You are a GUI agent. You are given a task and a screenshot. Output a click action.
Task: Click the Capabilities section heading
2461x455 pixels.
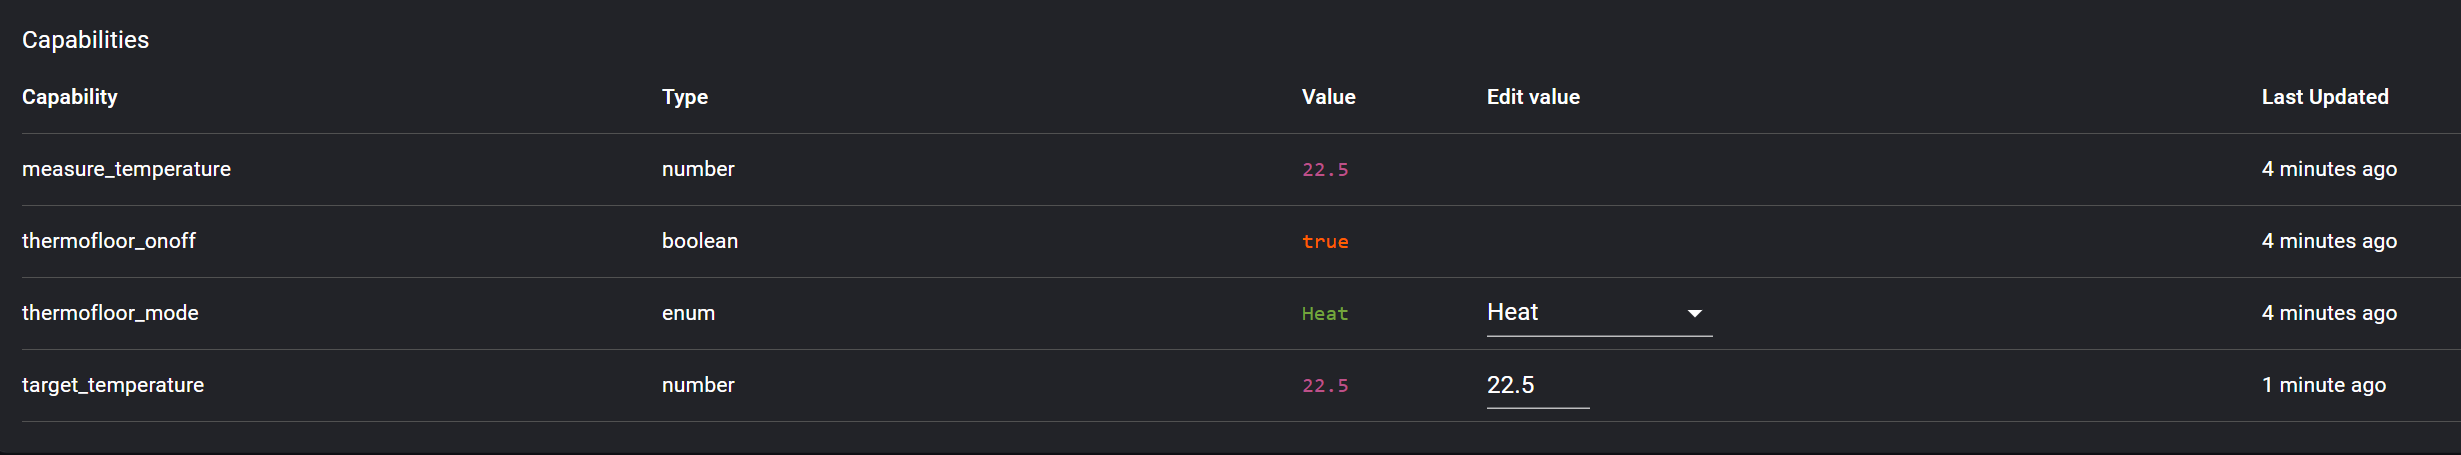point(85,40)
